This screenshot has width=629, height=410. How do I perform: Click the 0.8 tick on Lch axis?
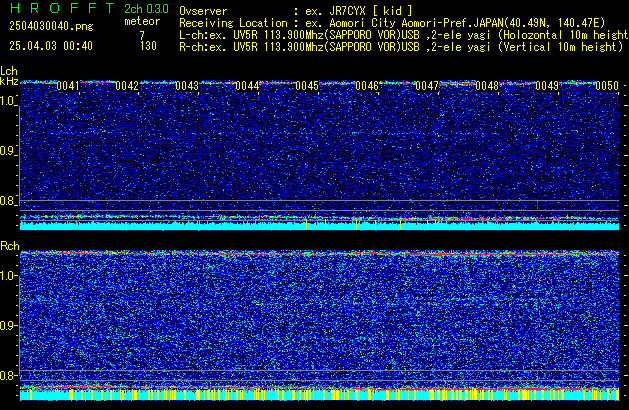(8, 201)
